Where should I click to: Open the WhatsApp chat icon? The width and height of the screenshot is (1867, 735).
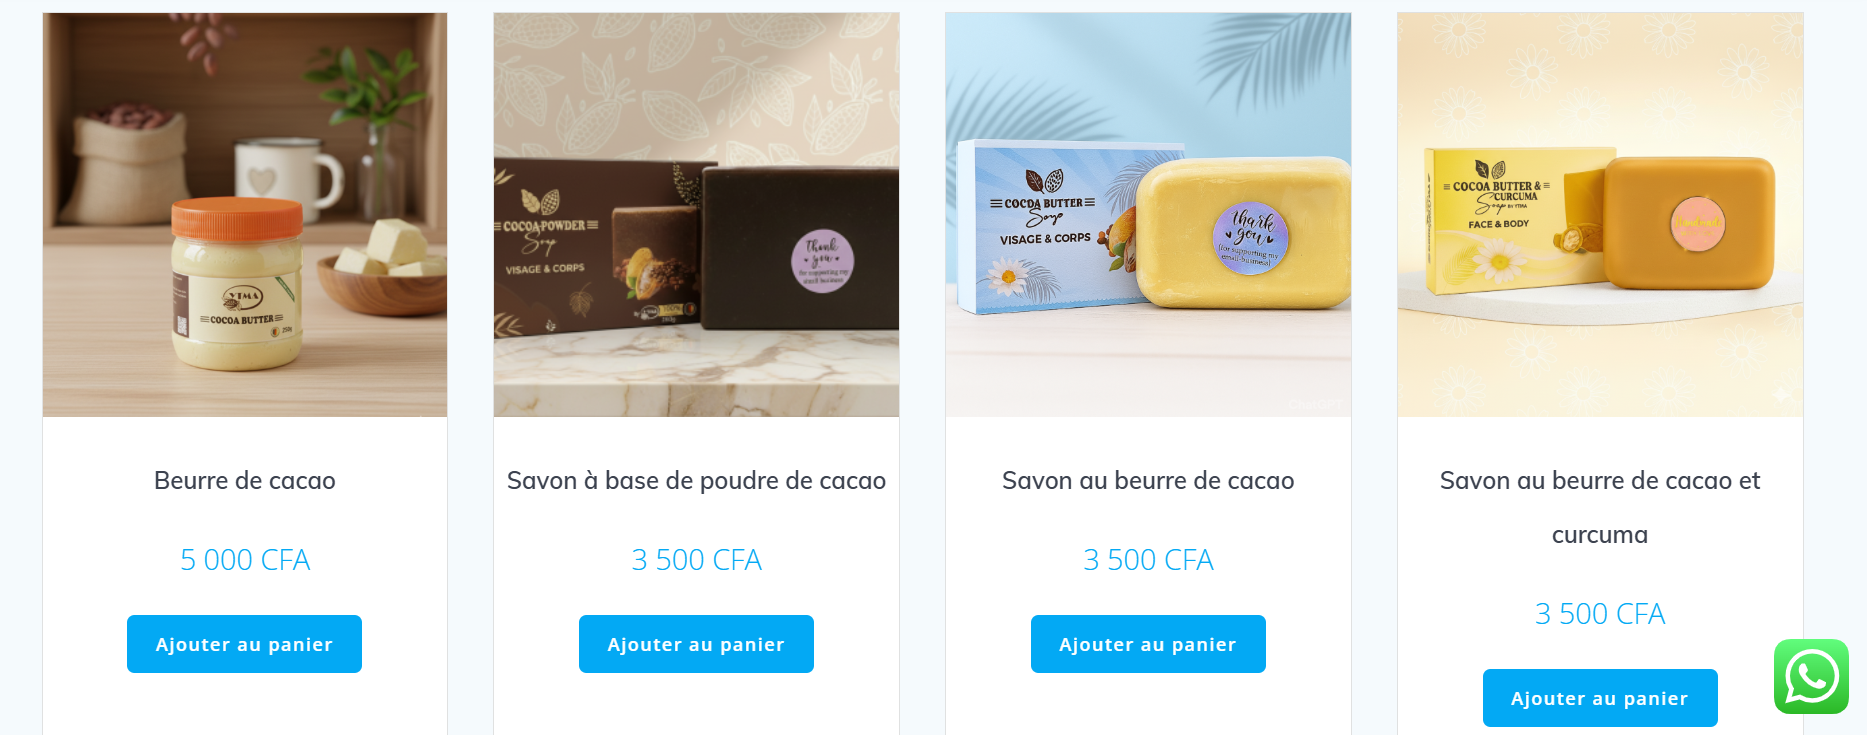[x=1811, y=677]
